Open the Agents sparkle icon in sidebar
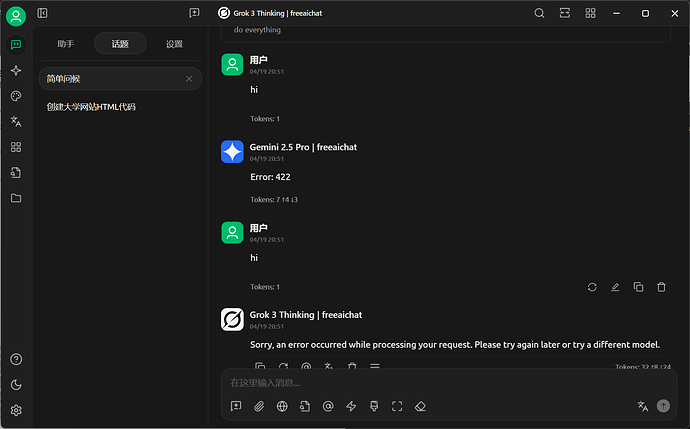The image size is (690, 429). pos(16,70)
